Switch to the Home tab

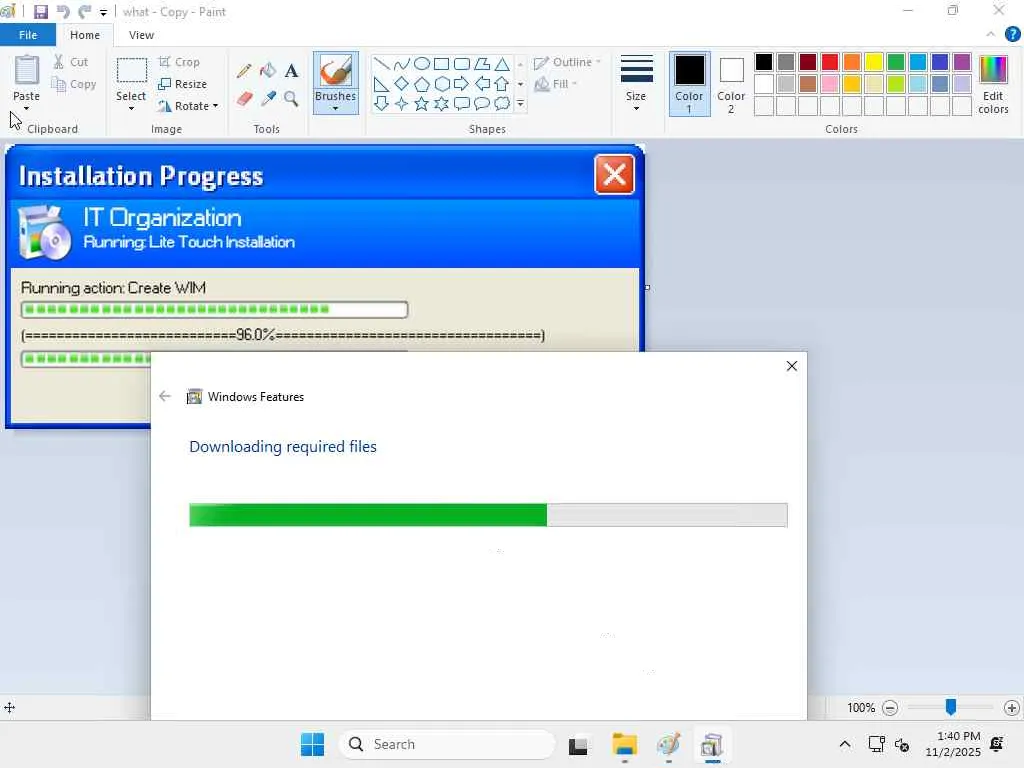[x=85, y=35]
